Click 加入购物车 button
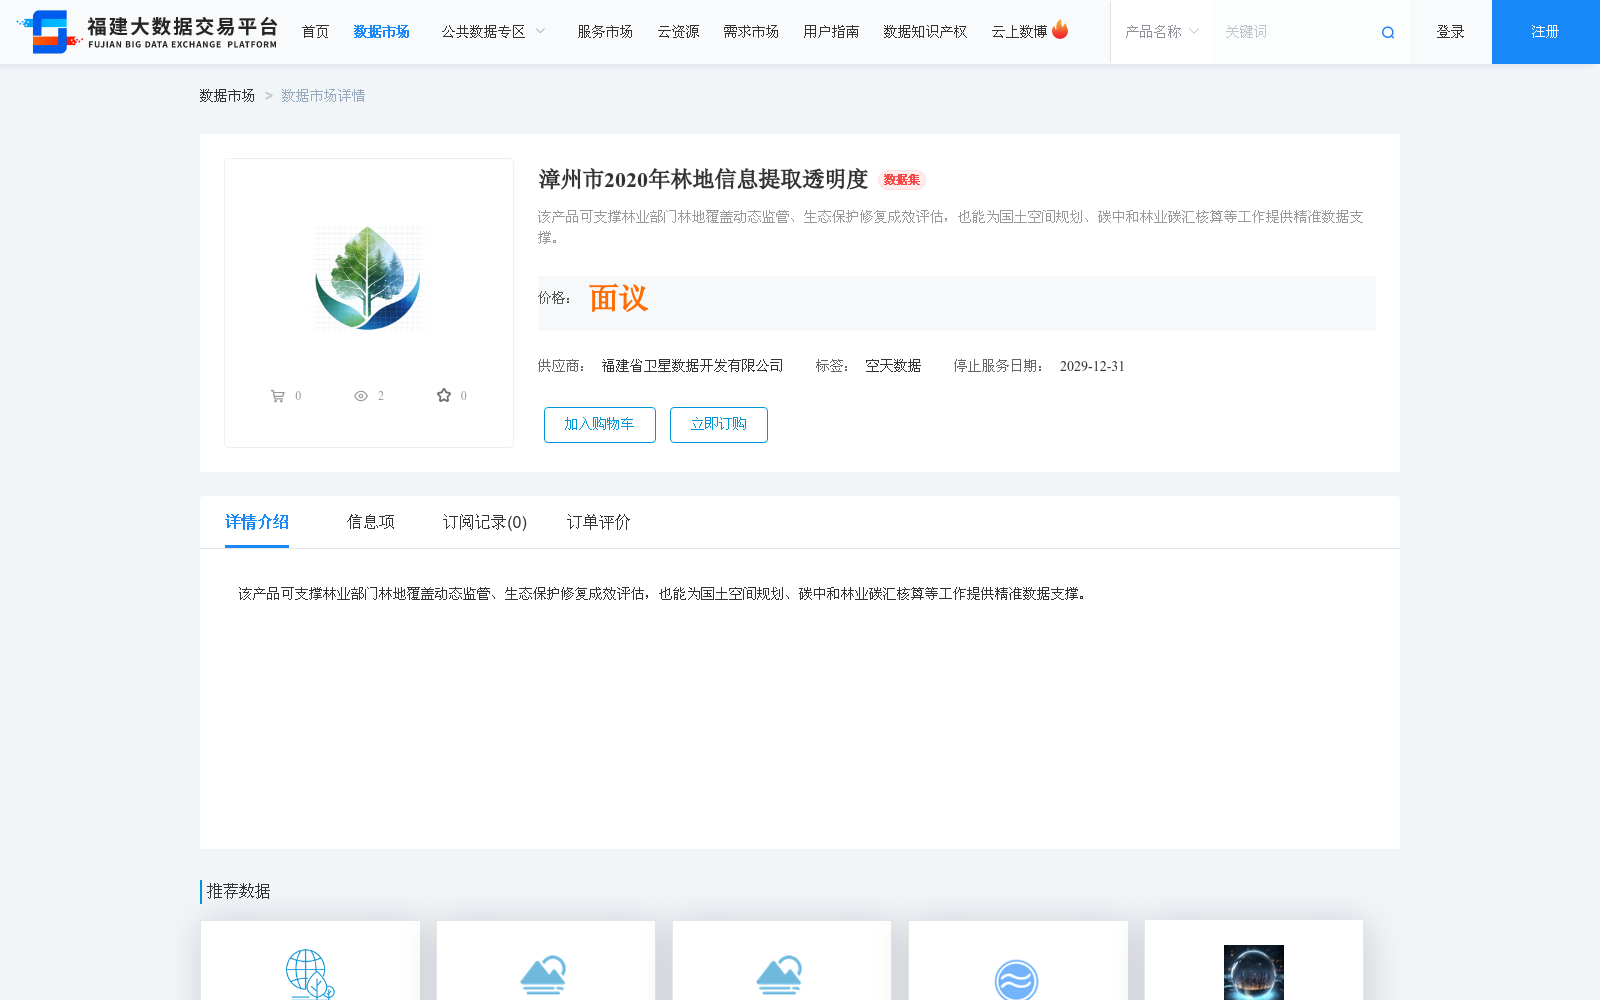 coord(600,424)
